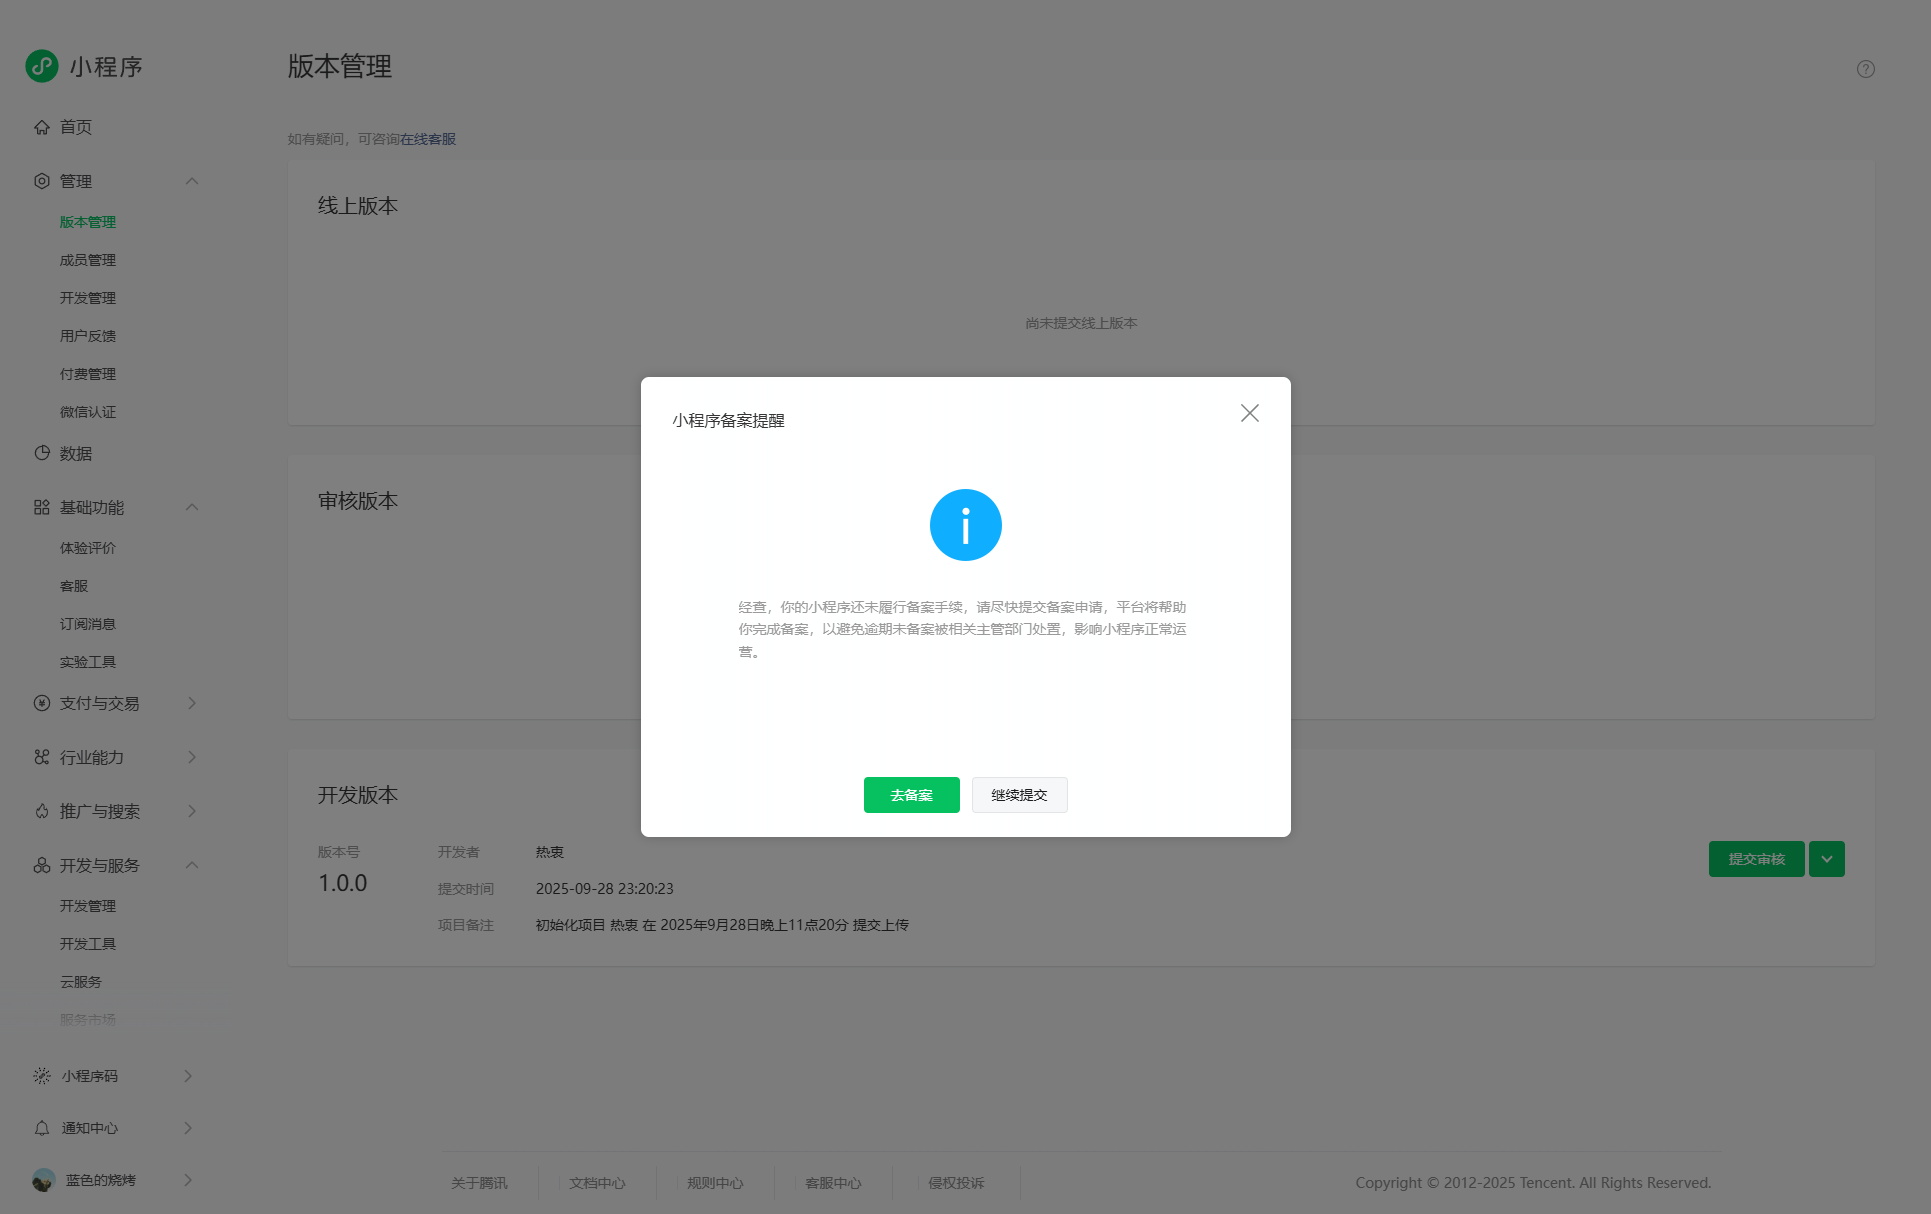Open 体验评价 menu item

pos(88,548)
